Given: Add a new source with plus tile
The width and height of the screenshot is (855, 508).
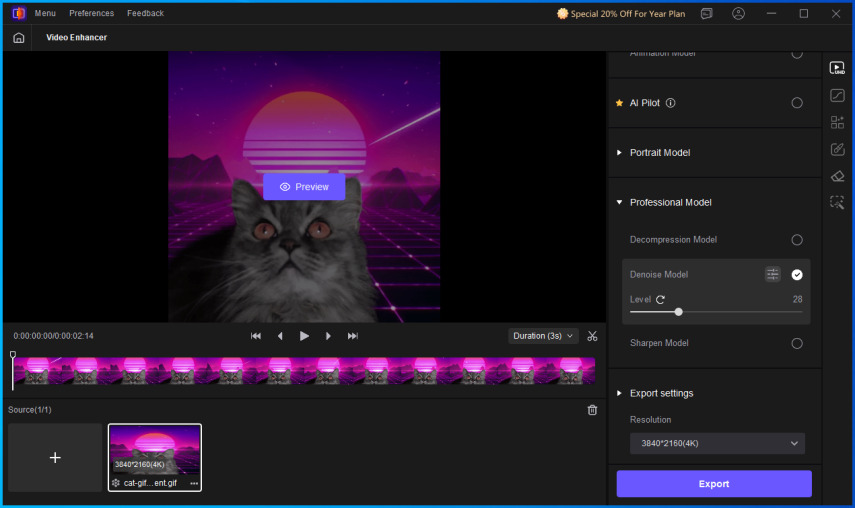Looking at the screenshot, I should (x=55, y=458).
